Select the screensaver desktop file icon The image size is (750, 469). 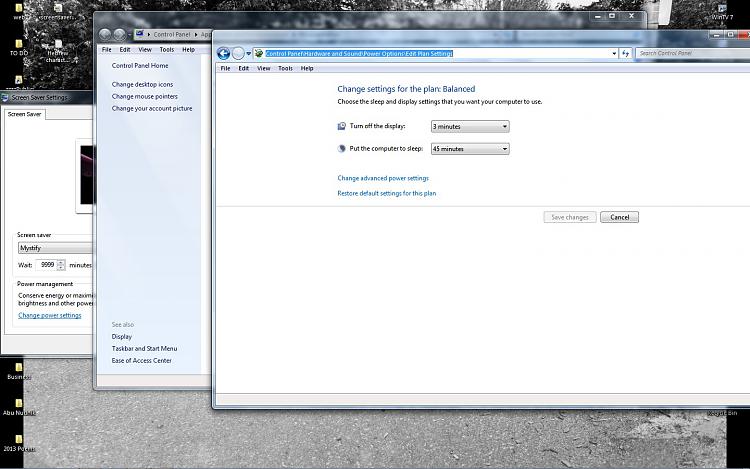coord(58,12)
